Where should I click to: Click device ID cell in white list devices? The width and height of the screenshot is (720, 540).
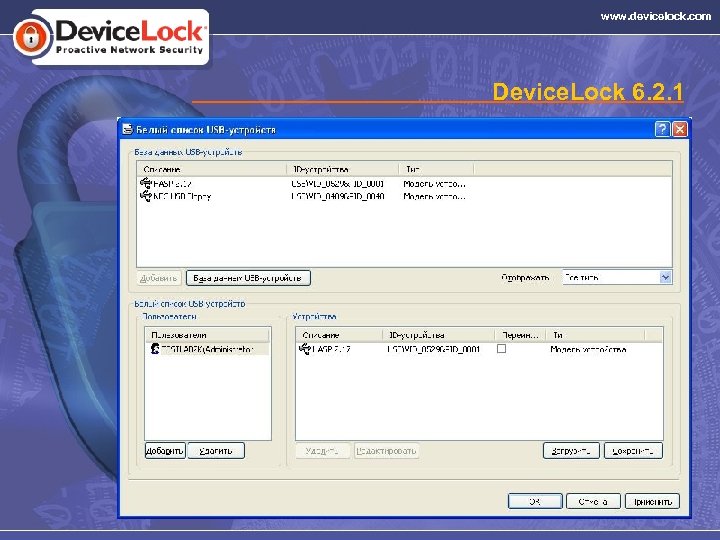point(433,349)
